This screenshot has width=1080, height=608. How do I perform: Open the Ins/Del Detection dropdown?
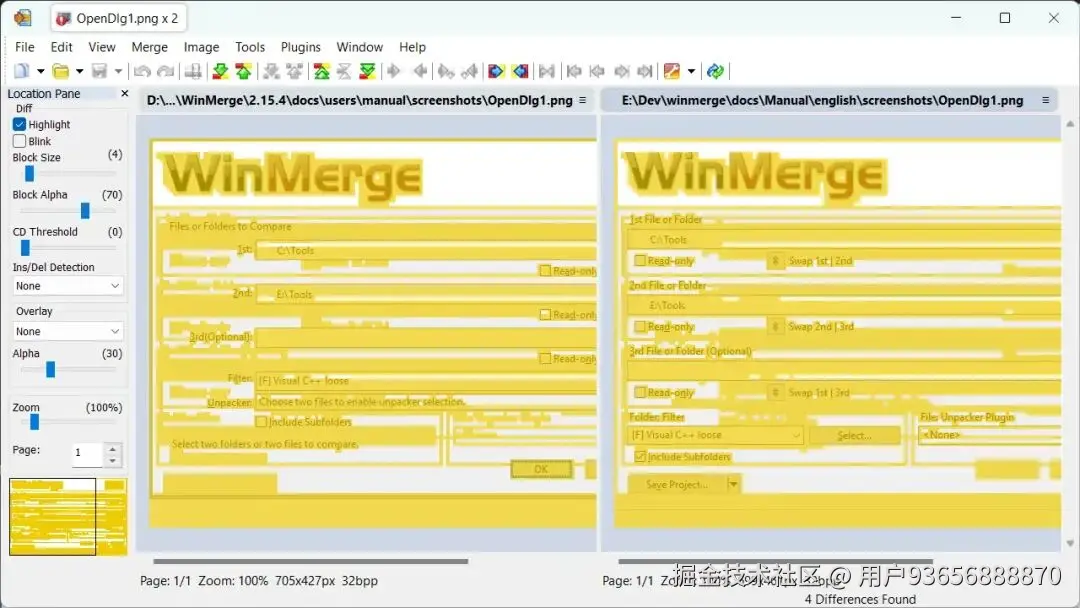tap(68, 286)
